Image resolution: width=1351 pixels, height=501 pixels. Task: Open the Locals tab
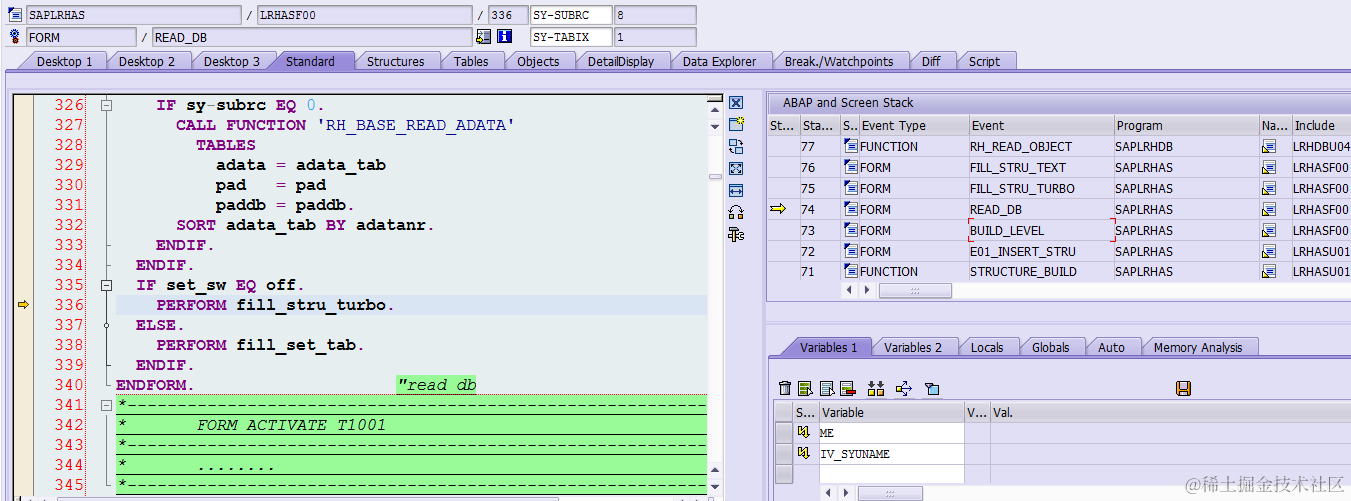point(987,348)
